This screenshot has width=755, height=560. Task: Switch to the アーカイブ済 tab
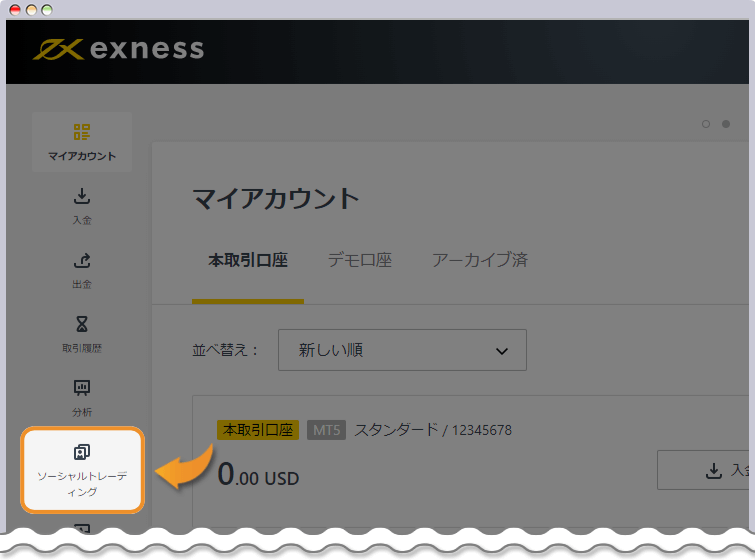480,260
